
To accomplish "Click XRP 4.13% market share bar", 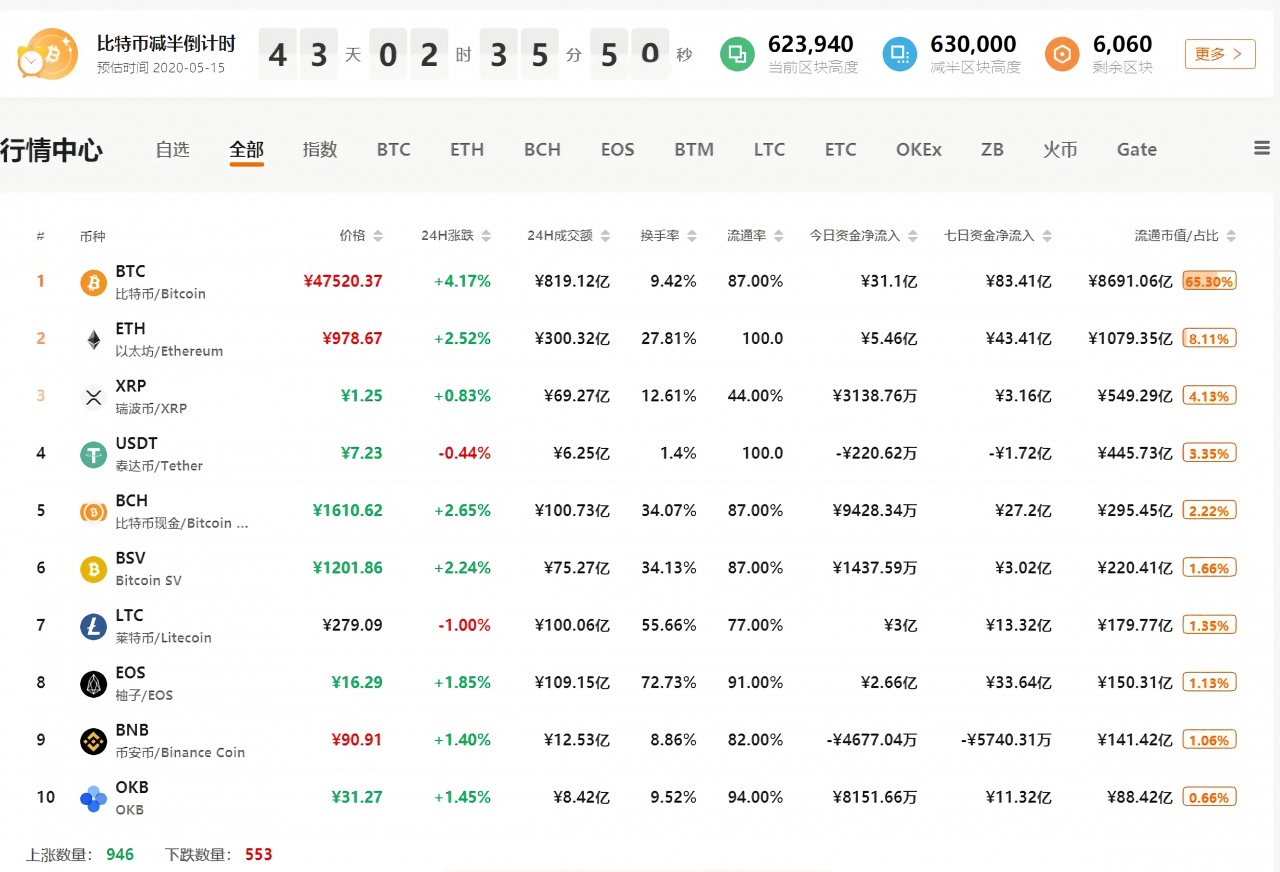I will (1209, 396).
